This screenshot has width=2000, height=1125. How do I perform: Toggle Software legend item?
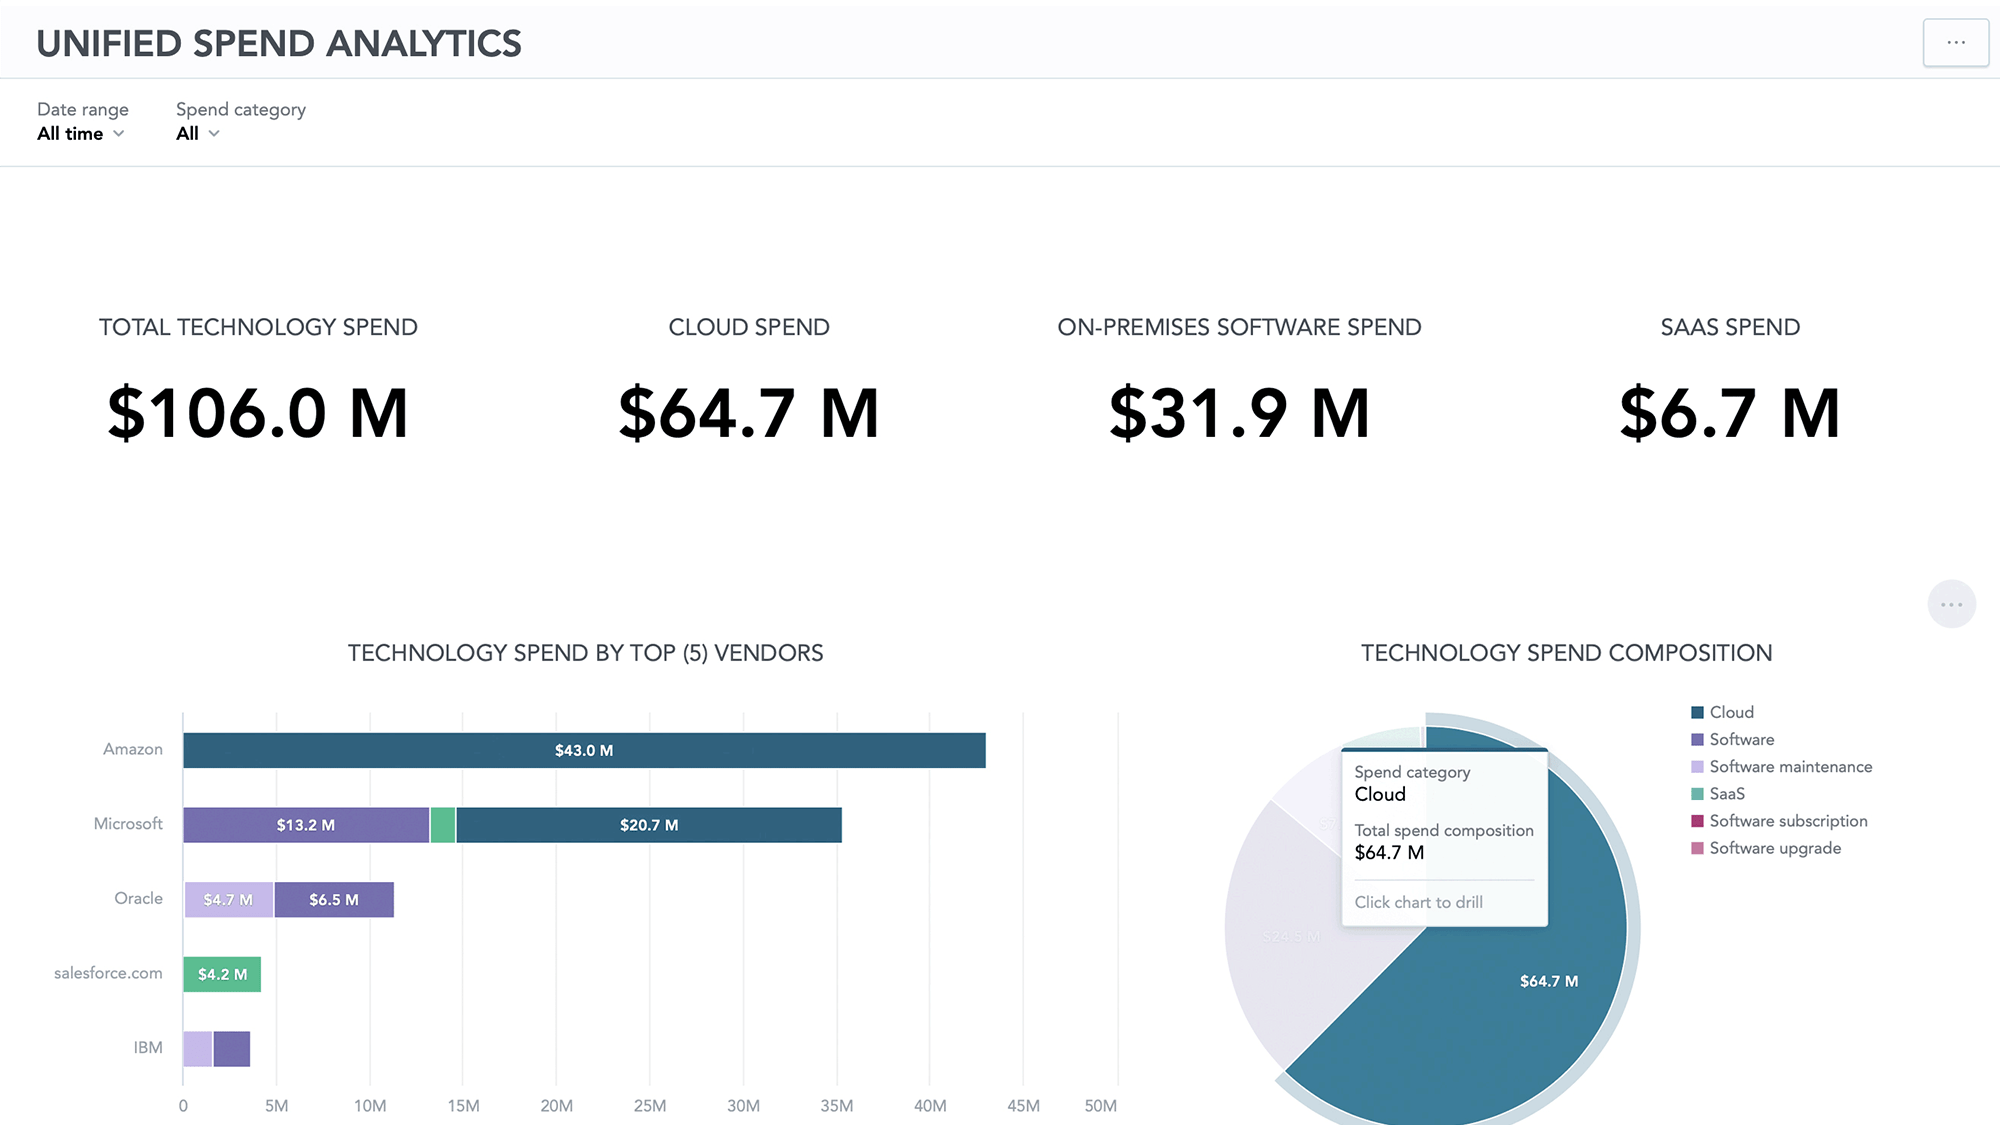(x=1741, y=739)
